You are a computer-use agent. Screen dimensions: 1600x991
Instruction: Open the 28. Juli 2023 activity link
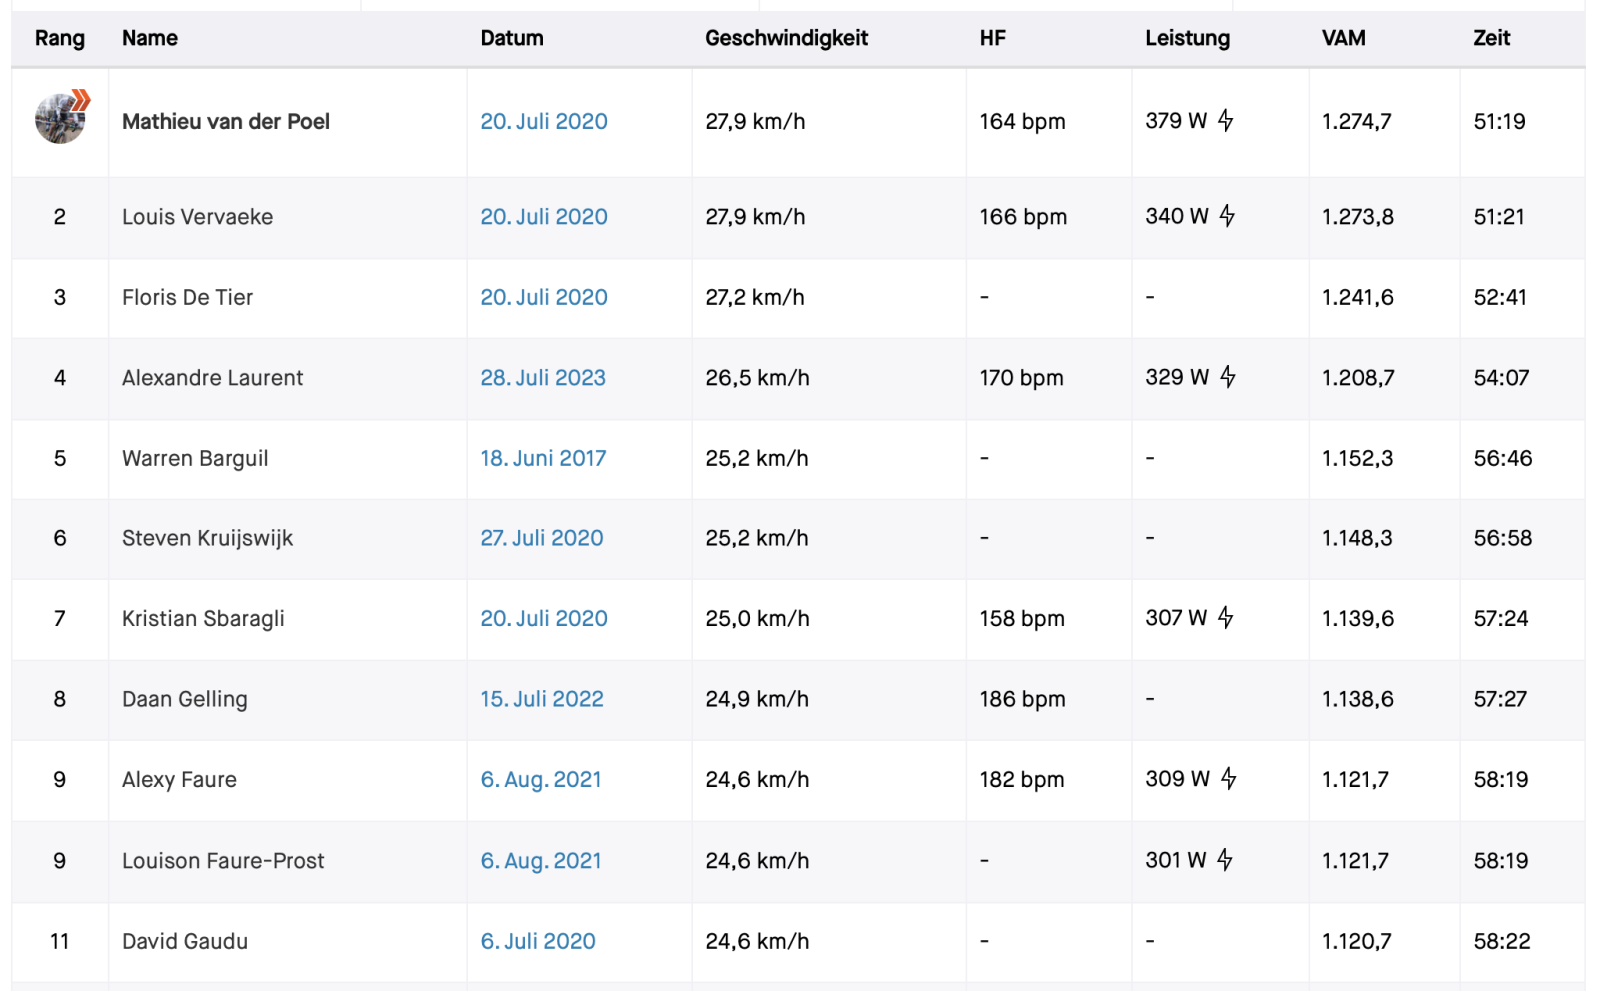point(543,378)
